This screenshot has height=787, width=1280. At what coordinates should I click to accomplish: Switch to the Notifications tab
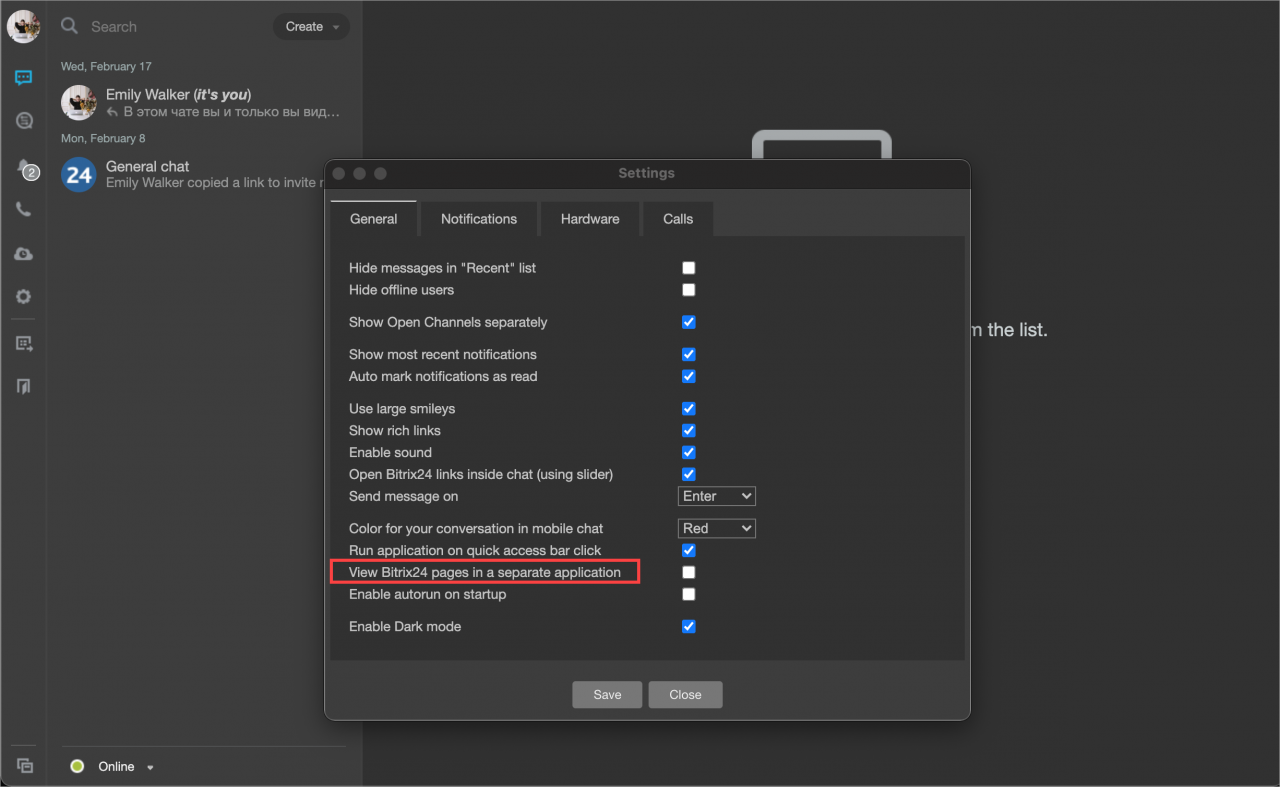[479, 218]
